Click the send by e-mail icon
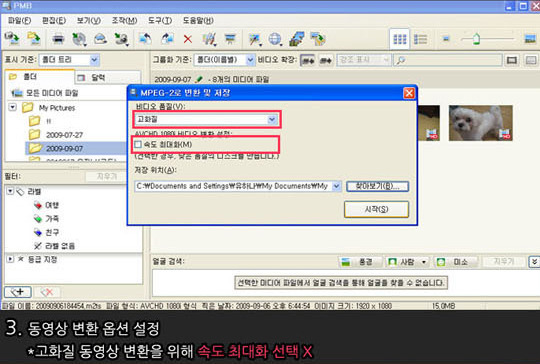This screenshot has width=540, height=364. coord(100,39)
